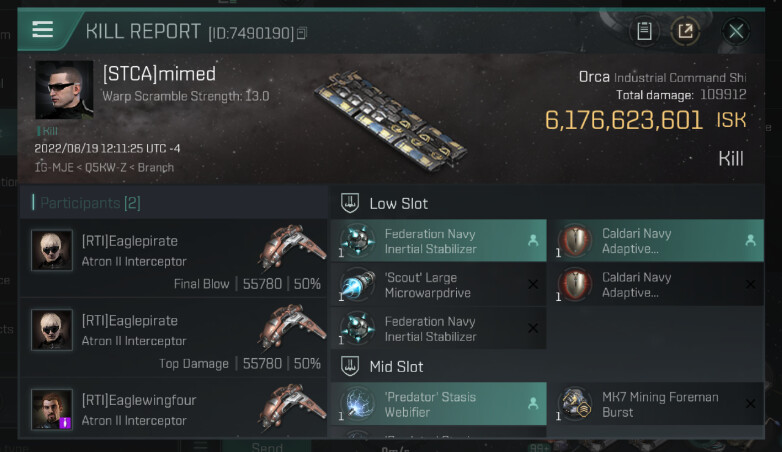The height and width of the screenshot is (452, 782).
Task: Click the clipboard icon in header
Action: point(645,31)
